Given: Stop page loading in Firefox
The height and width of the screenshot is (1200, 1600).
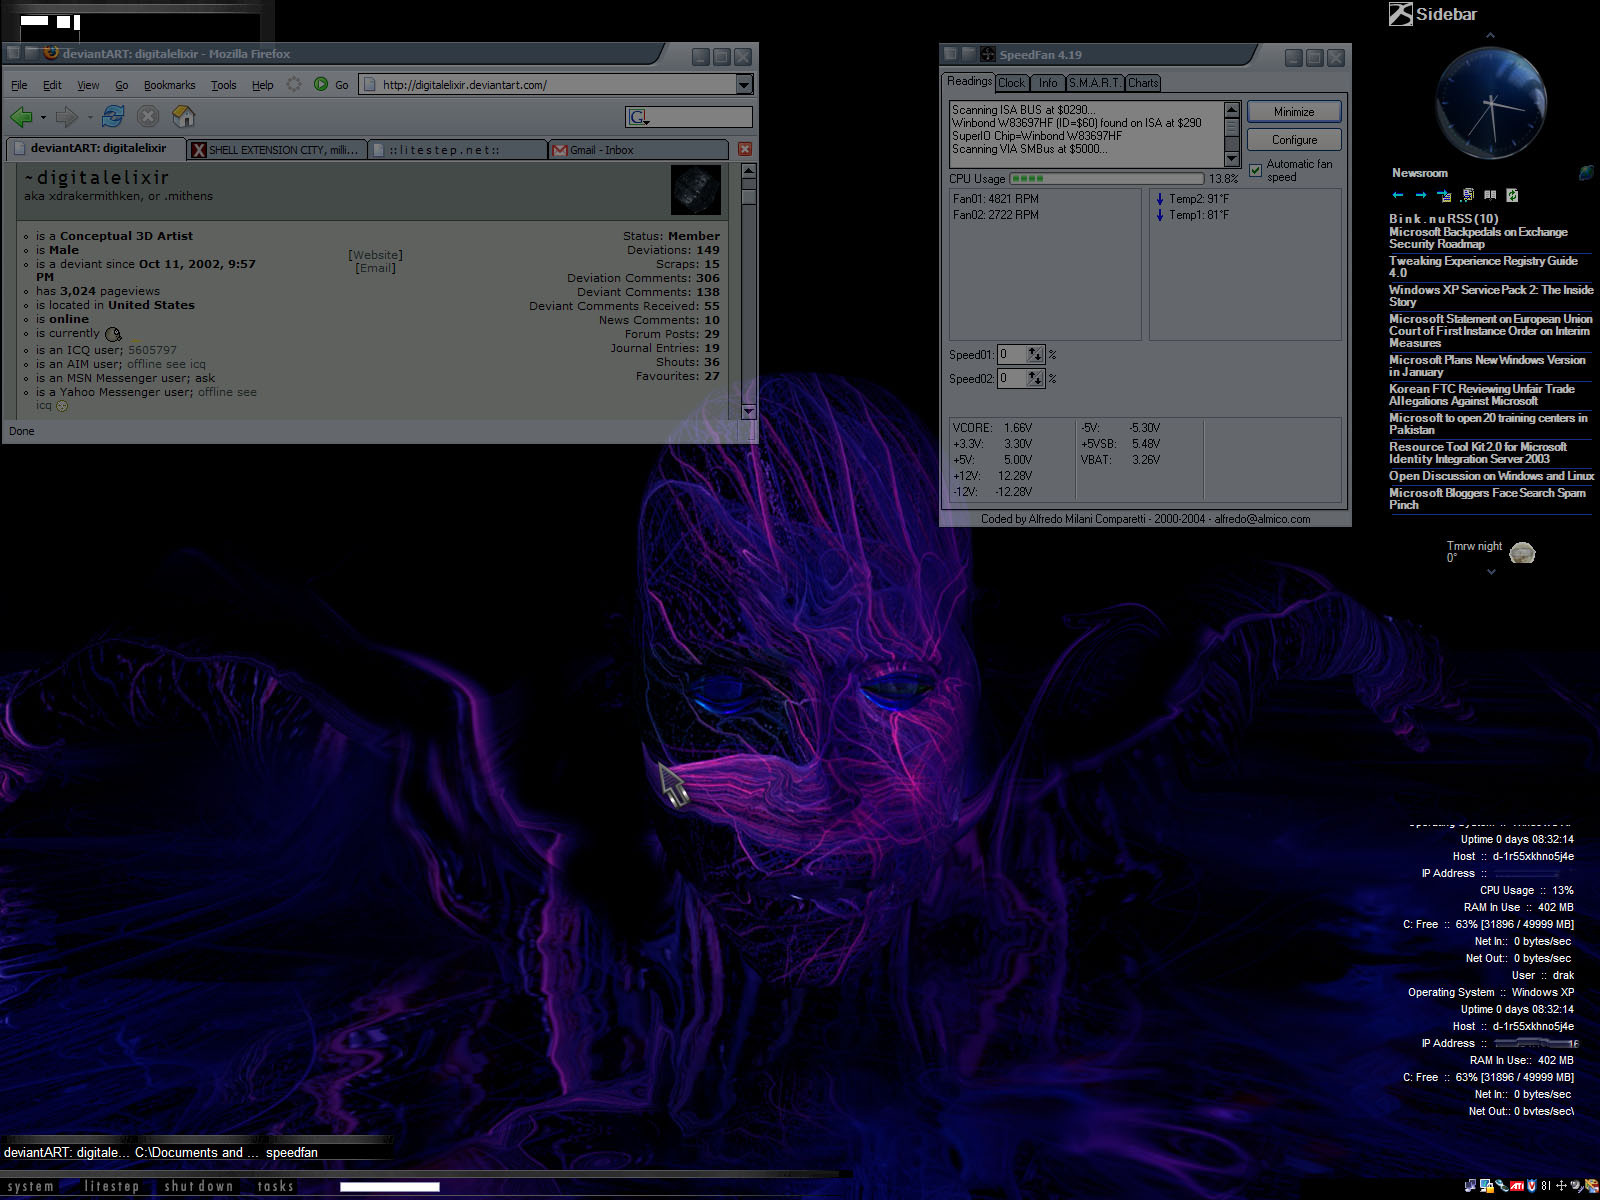Looking at the screenshot, I should pos(148,116).
